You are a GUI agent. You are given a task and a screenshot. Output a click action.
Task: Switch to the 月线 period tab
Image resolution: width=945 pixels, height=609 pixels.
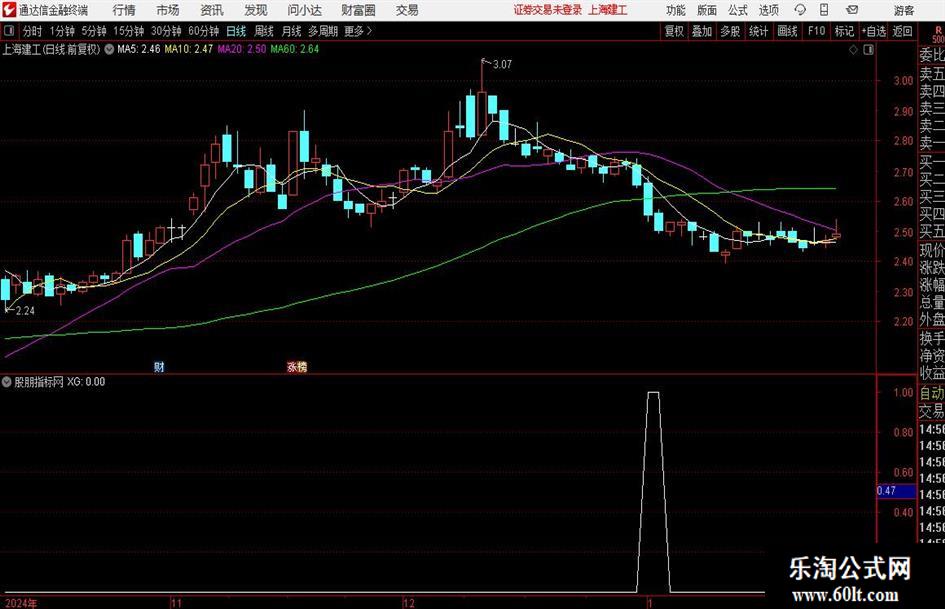(292, 31)
